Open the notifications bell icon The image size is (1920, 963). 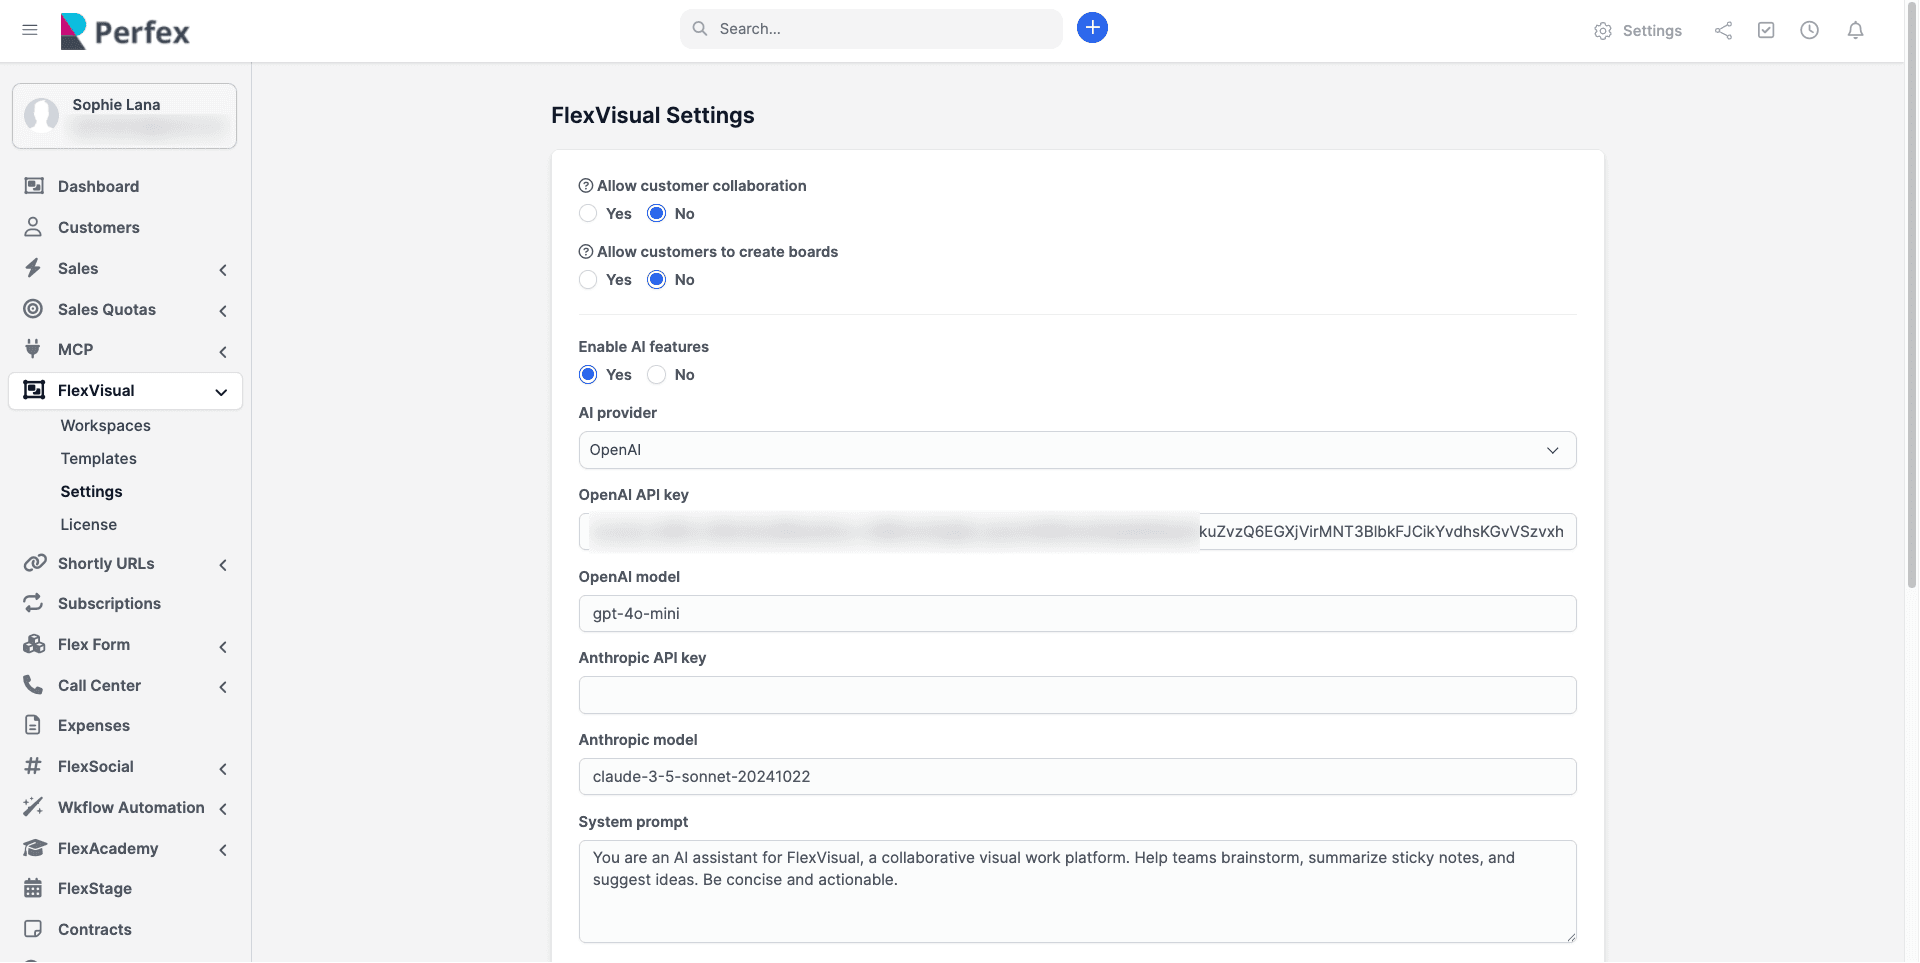coord(1855,31)
